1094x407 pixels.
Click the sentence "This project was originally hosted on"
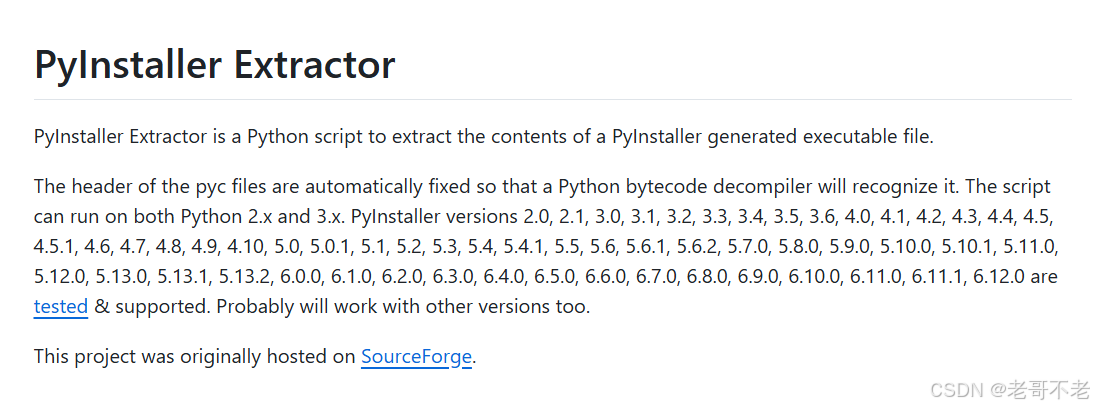click(196, 357)
